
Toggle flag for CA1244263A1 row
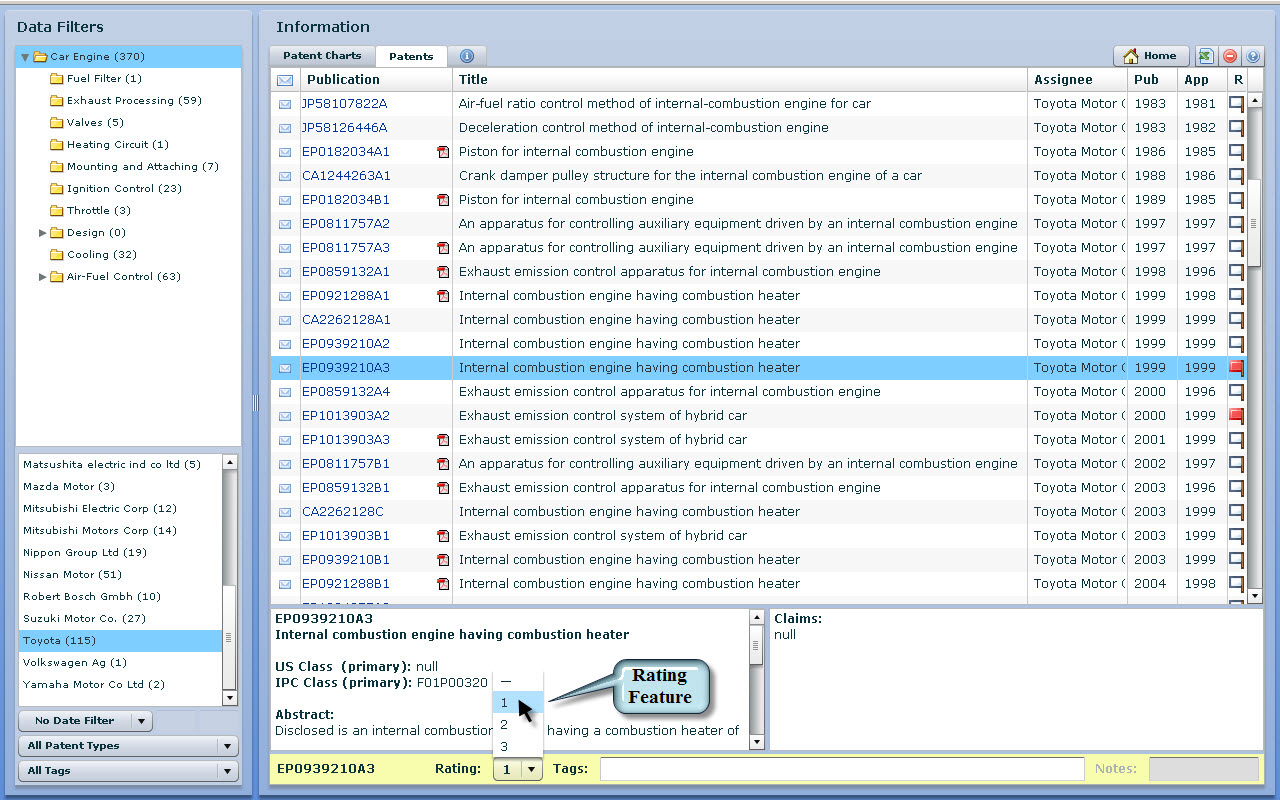[x=1237, y=176]
